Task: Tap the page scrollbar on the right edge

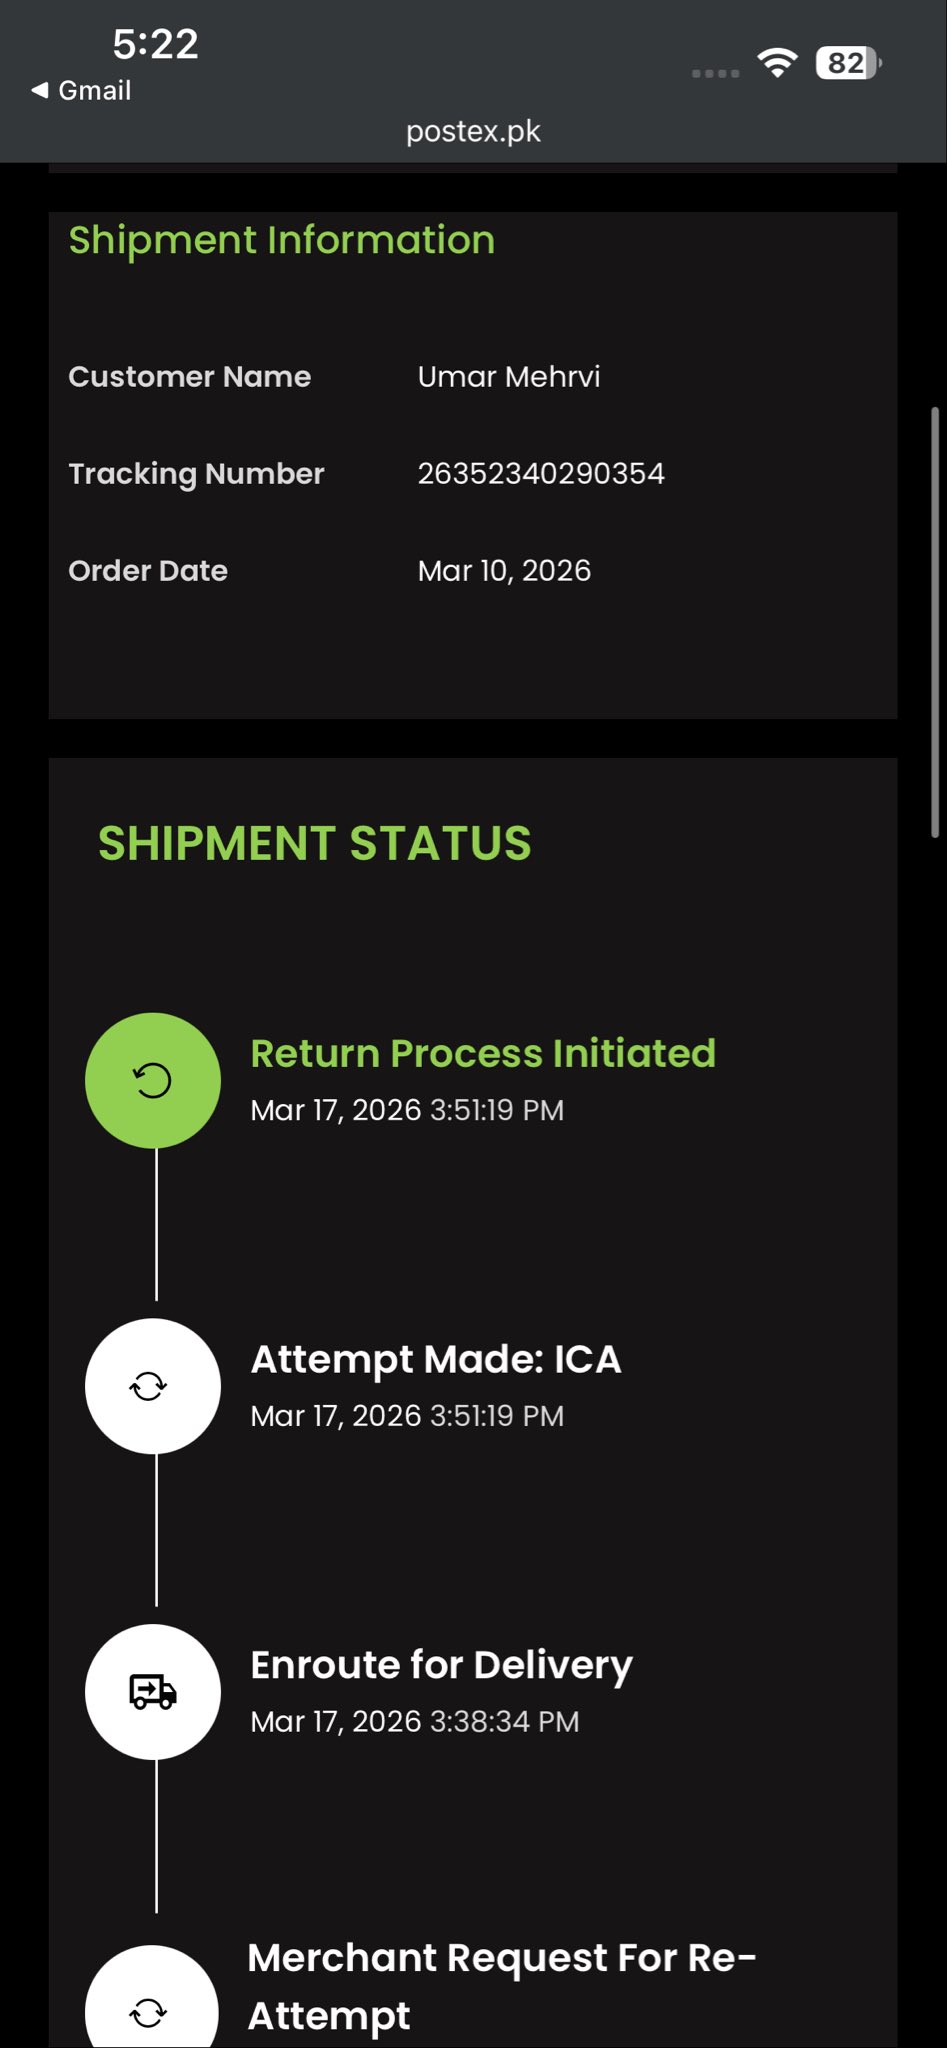Action: (x=935, y=620)
